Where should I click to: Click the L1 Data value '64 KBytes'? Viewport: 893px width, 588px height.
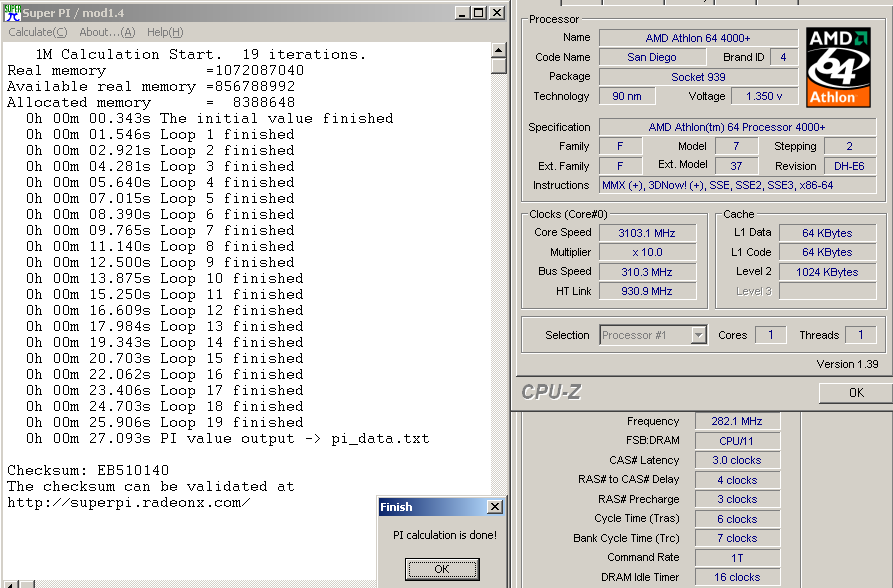[828, 233]
